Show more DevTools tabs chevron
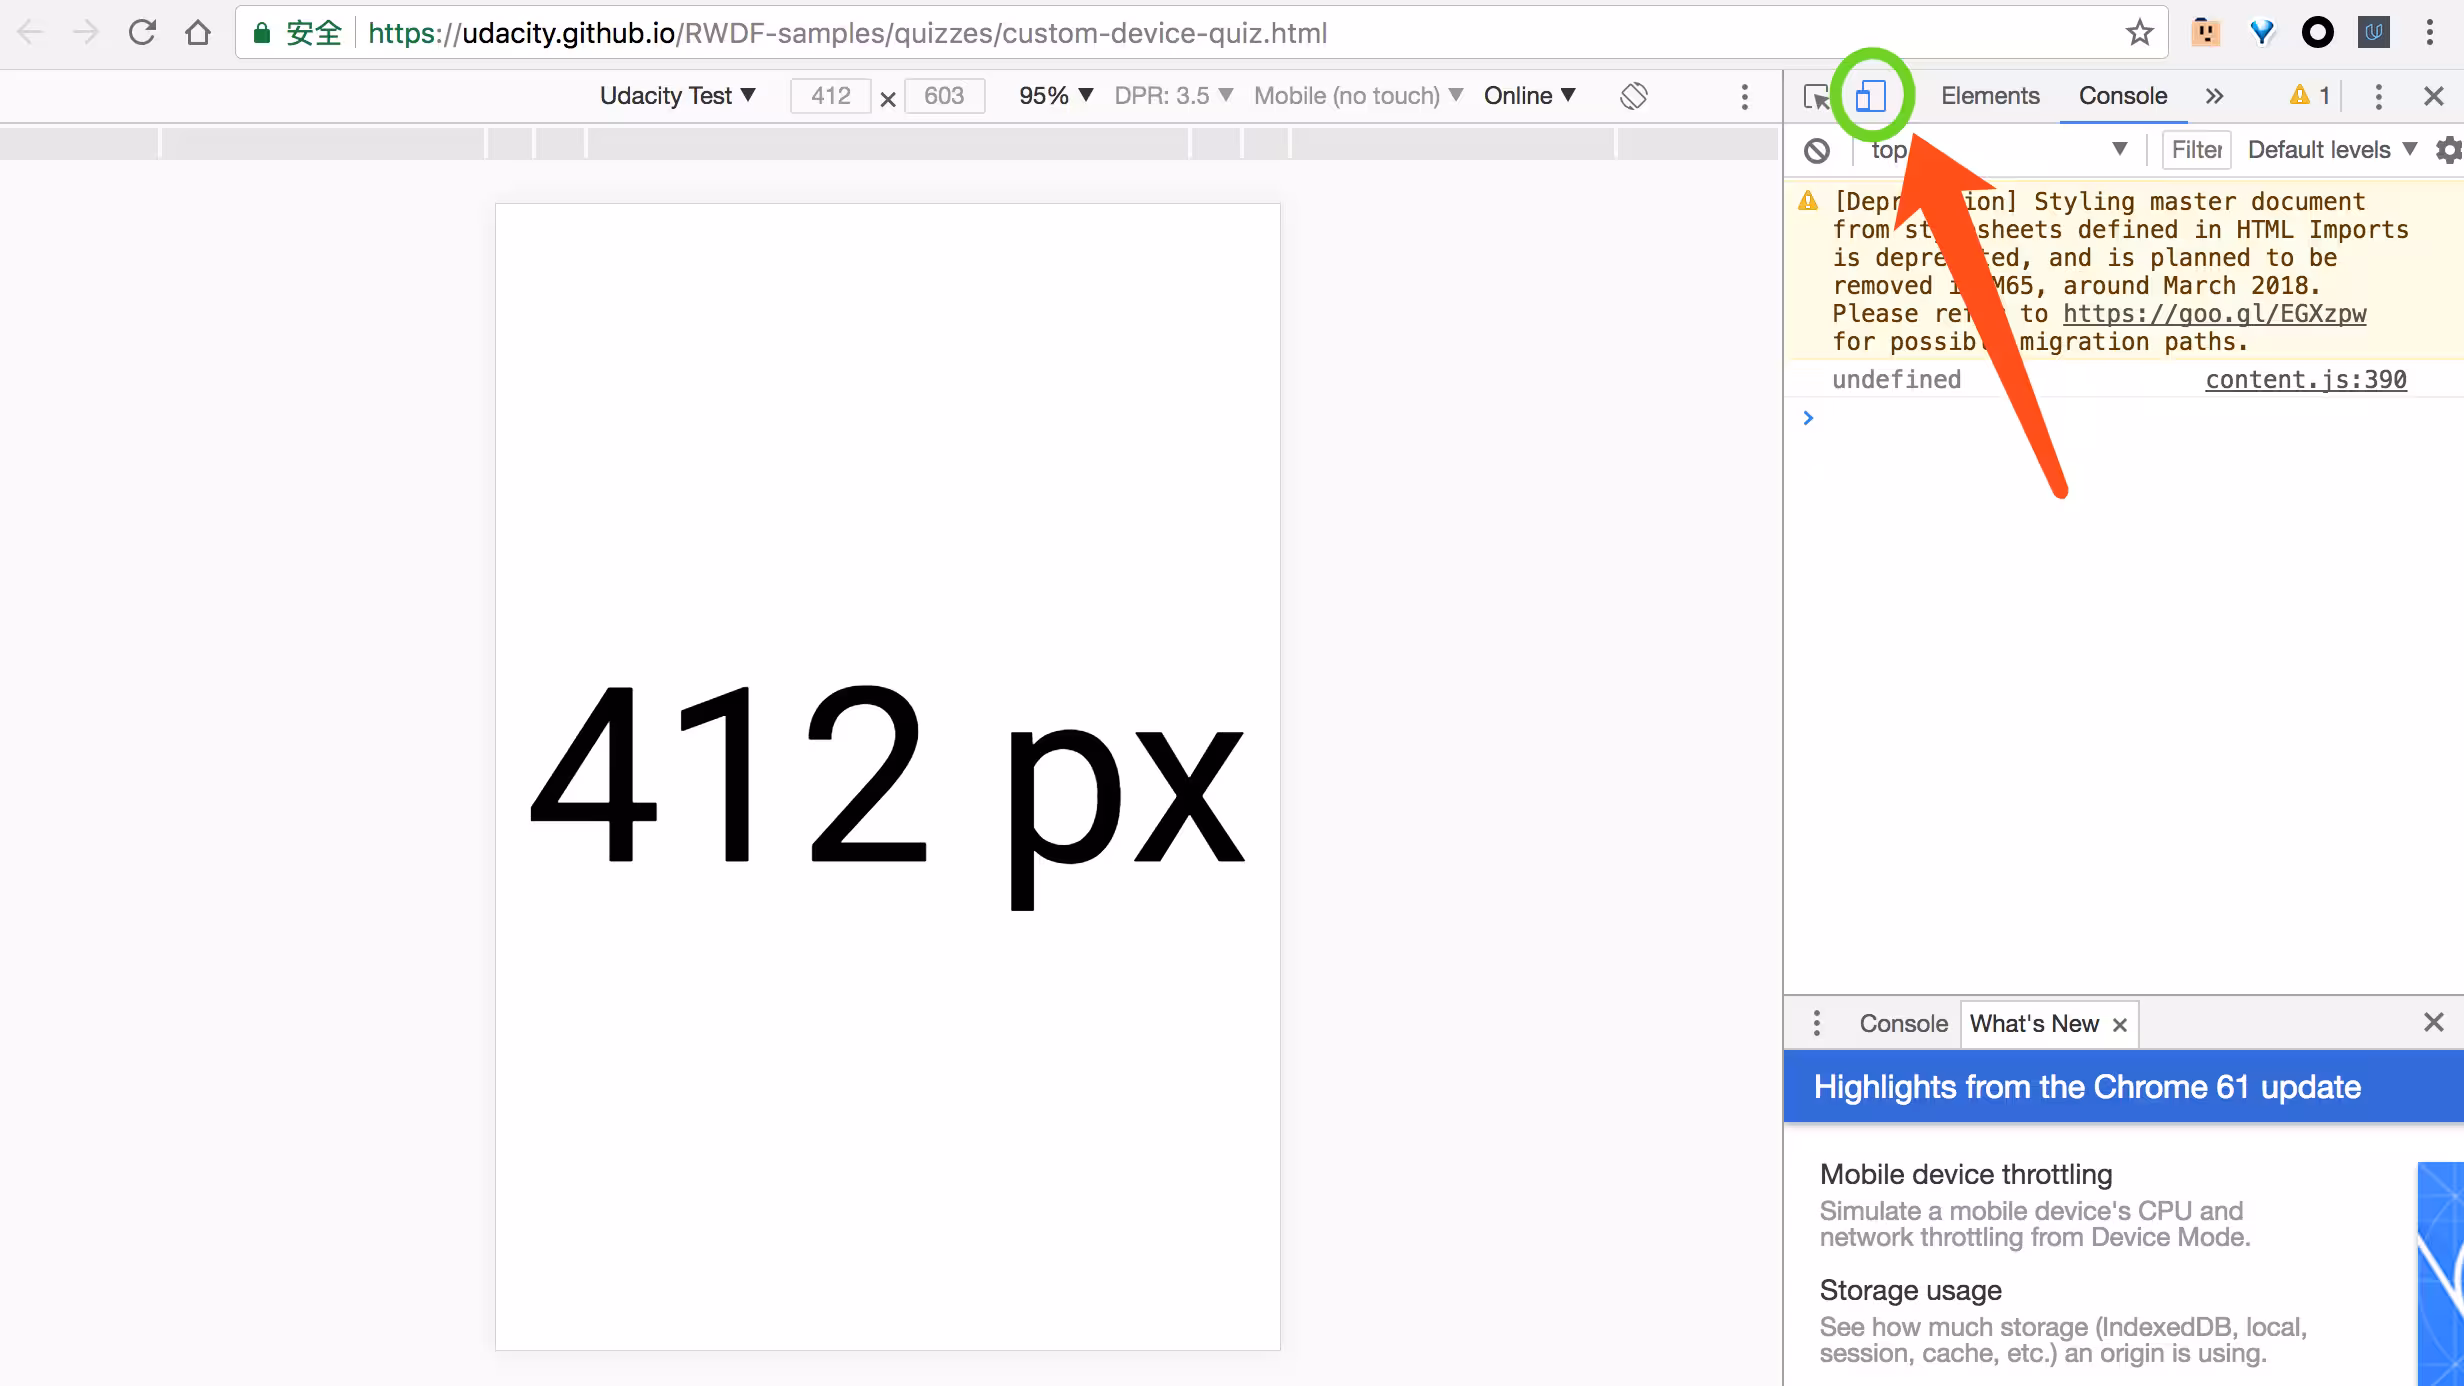Screen dimensions: 2464x1386 (2214, 96)
